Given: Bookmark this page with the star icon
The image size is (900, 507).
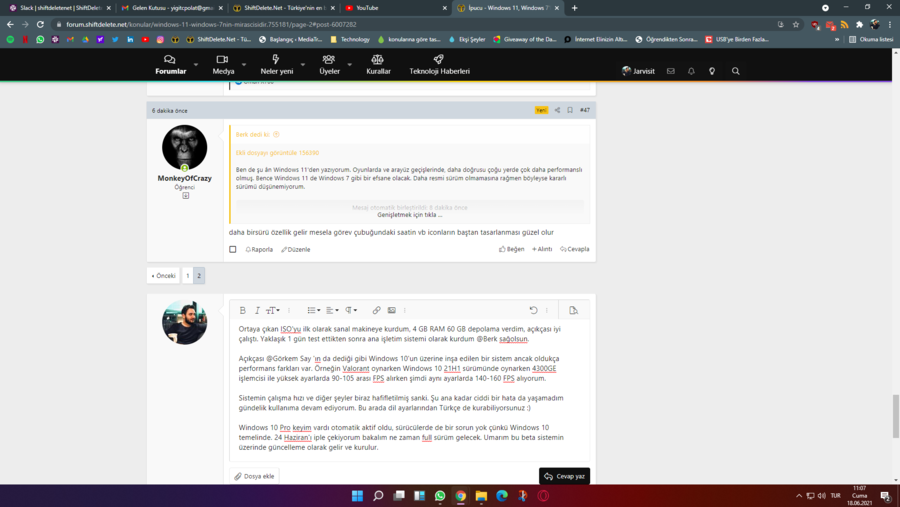Looking at the screenshot, I should point(796,25).
